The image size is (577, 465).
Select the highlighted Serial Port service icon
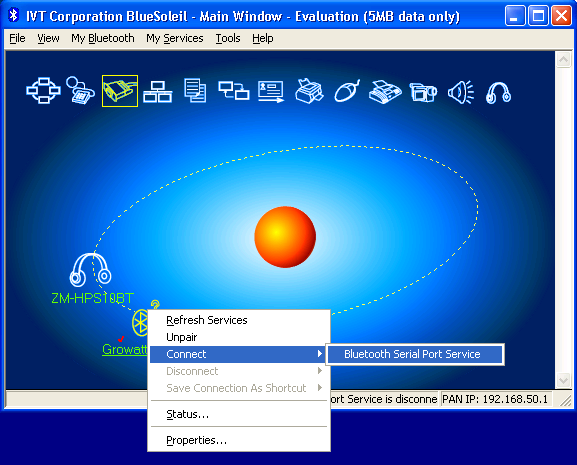pos(120,91)
